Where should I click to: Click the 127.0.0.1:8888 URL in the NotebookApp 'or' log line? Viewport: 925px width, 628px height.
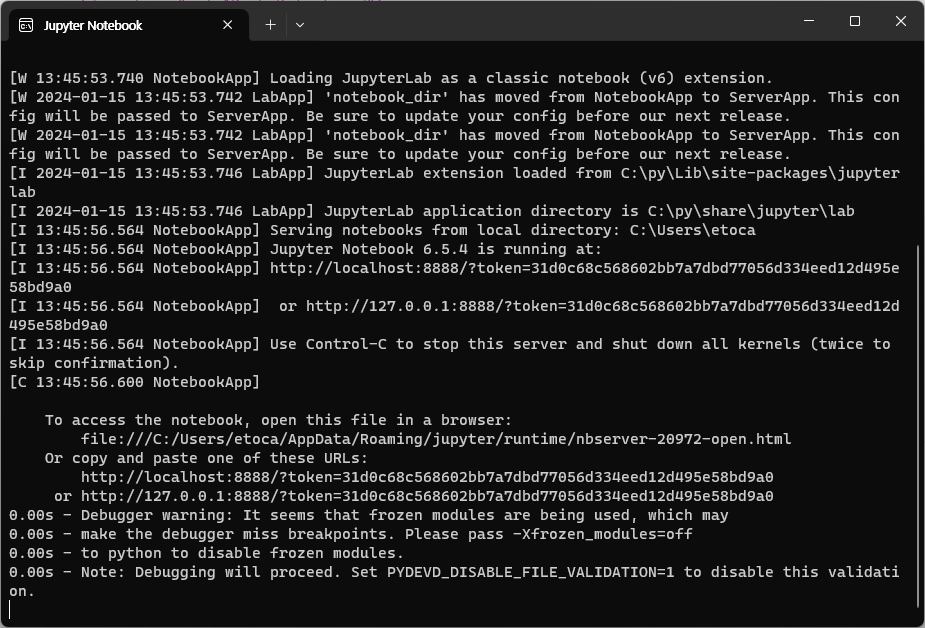454,315
